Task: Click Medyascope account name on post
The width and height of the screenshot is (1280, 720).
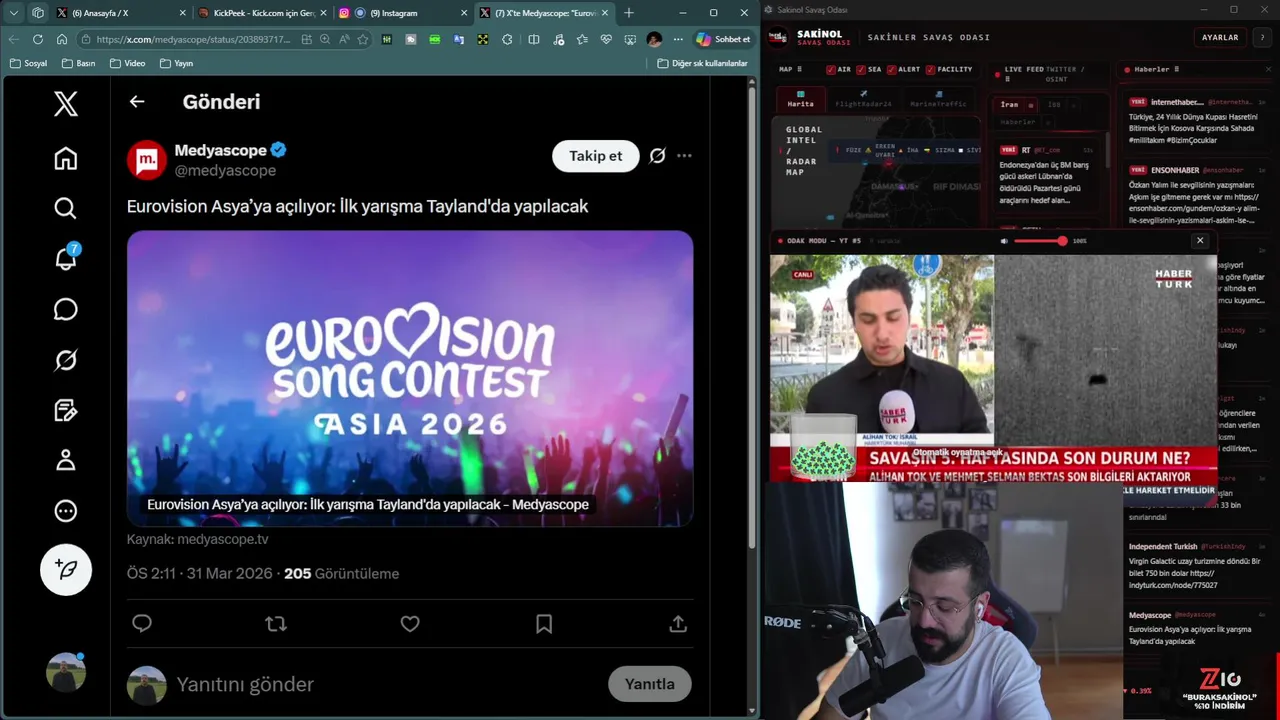Action: pyautogui.click(x=220, y=150)
